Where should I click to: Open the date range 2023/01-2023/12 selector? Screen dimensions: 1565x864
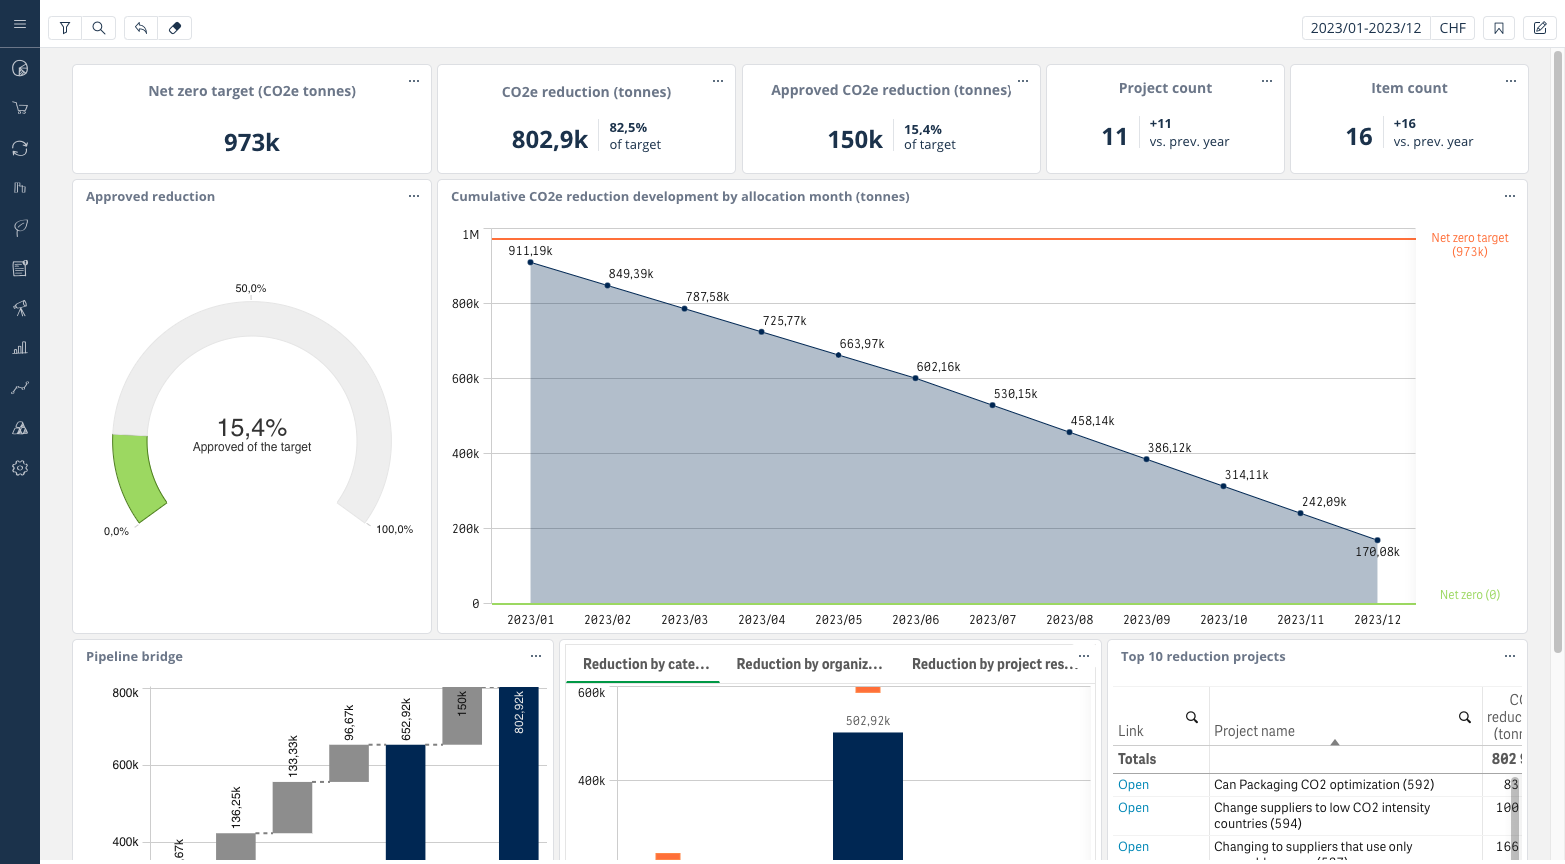[x=1365, y=28]
